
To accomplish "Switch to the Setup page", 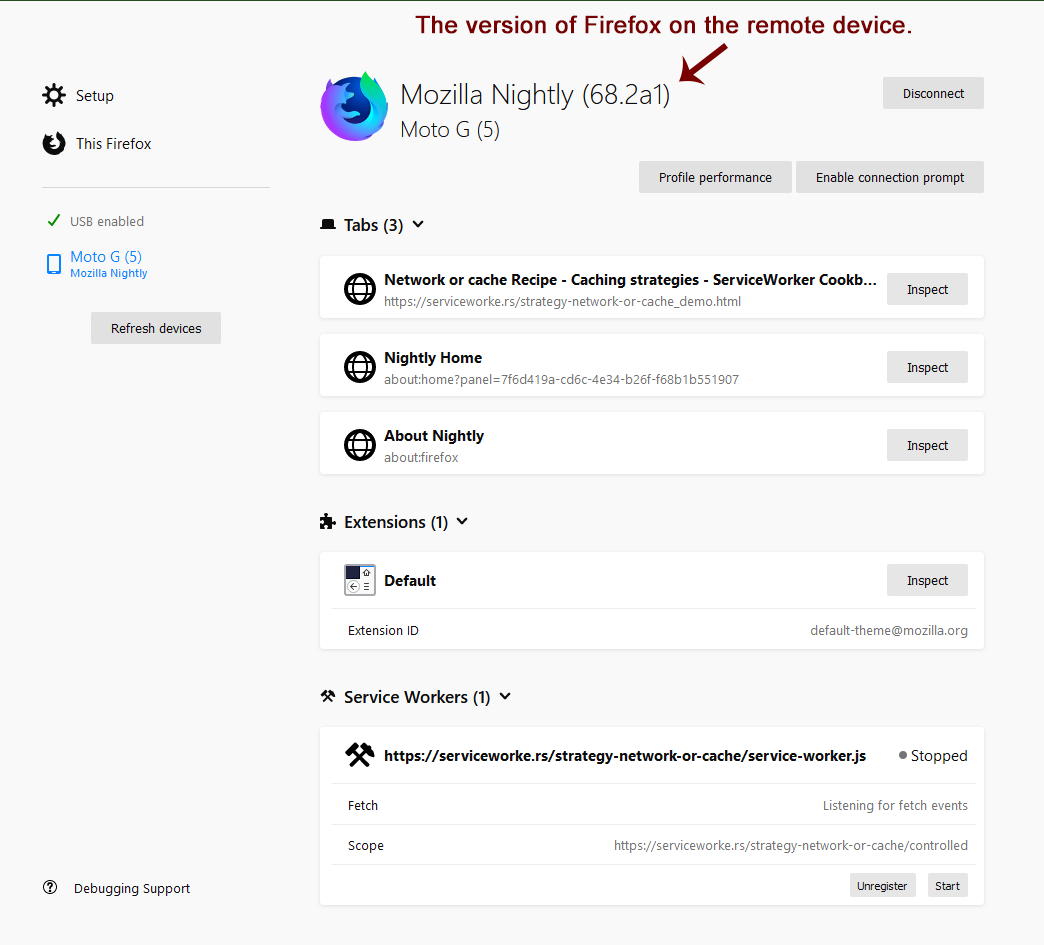I will pyautogui.click(x=95, y=95).
